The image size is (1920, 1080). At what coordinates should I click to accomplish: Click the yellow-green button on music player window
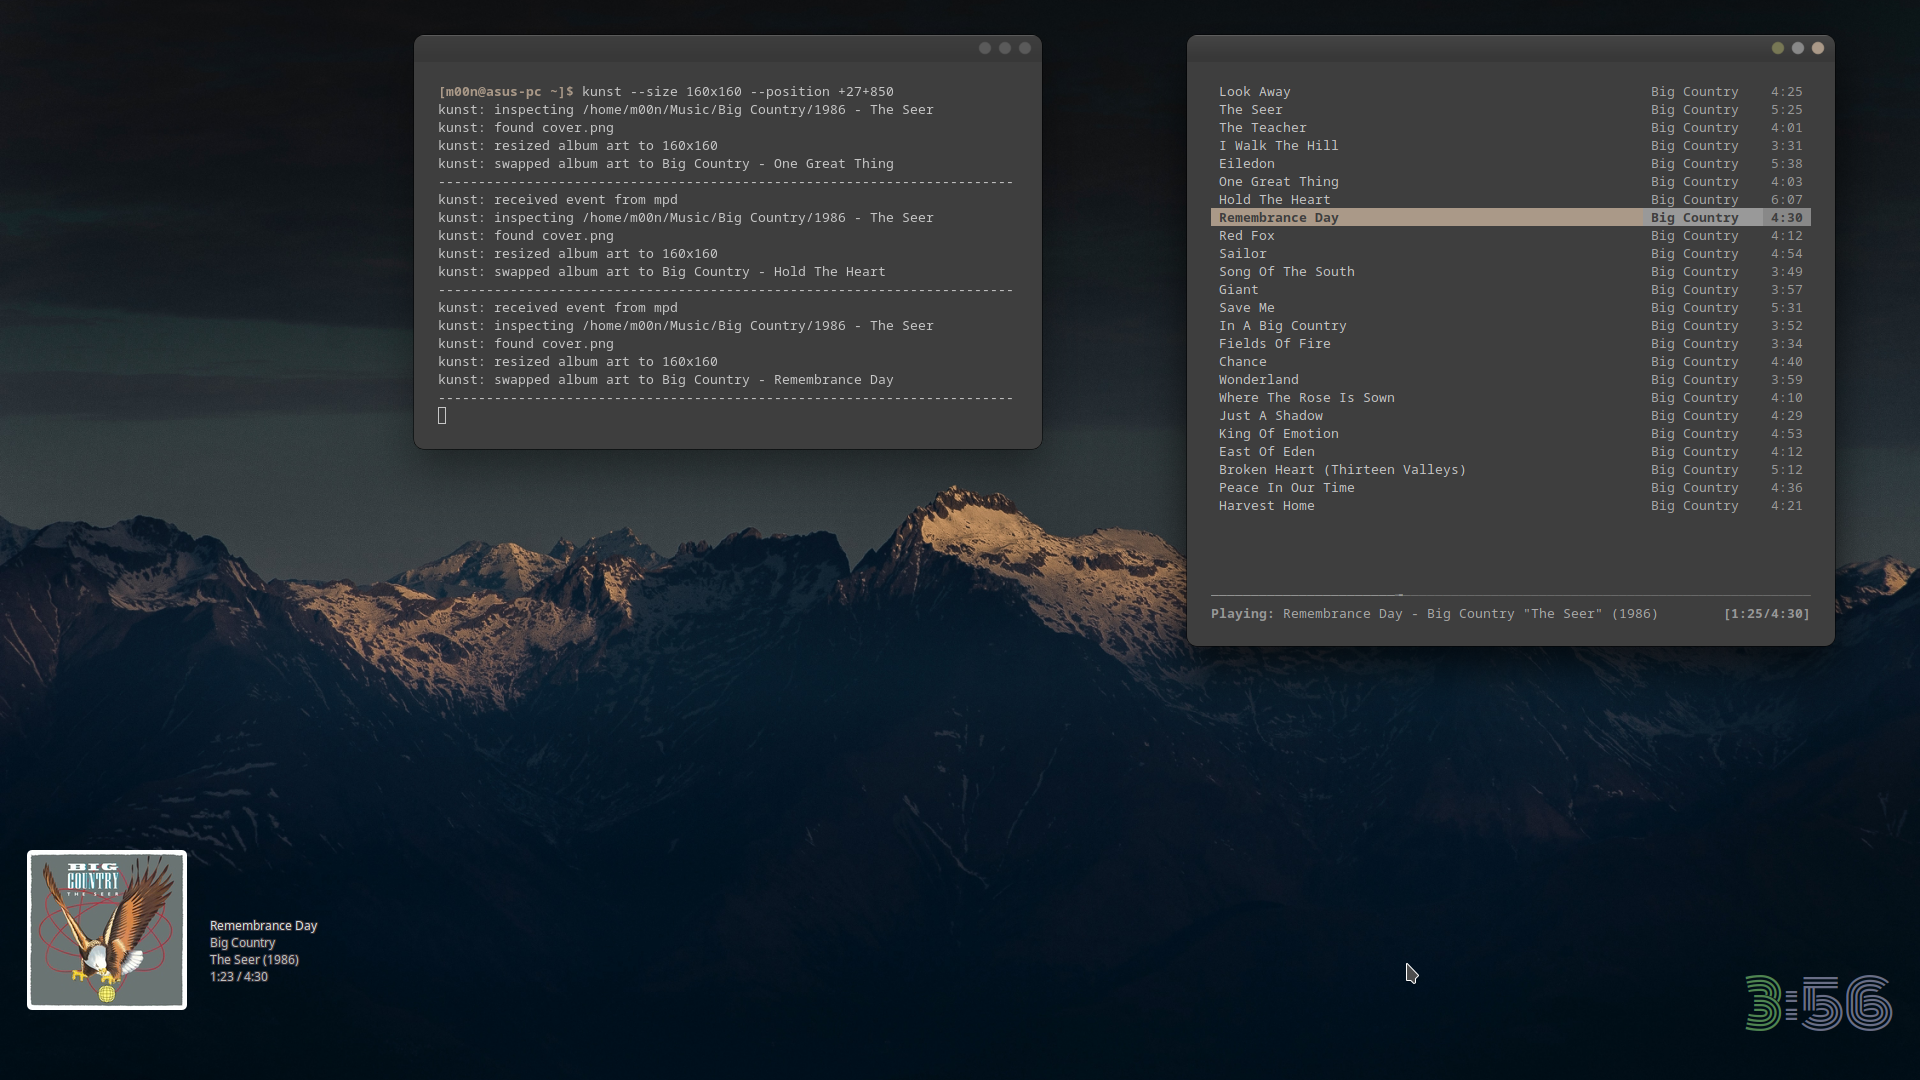tap(1777, 48)
